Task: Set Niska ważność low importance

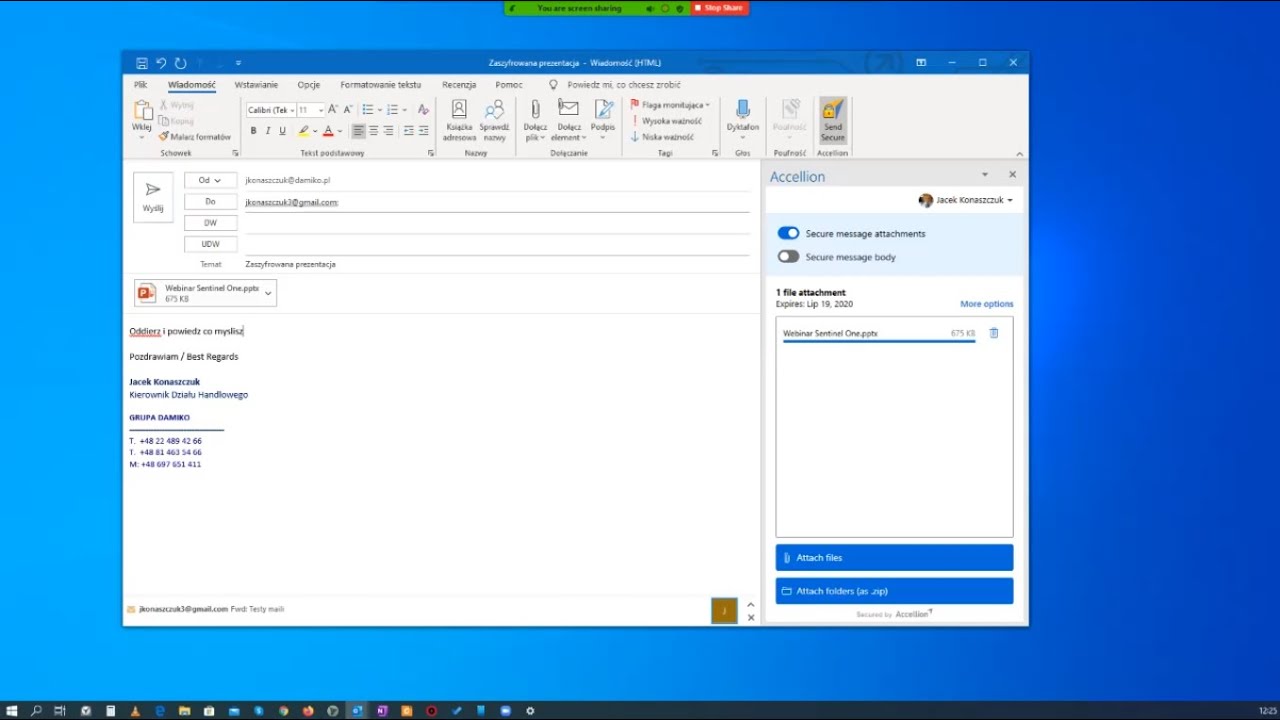Action: 662,137
